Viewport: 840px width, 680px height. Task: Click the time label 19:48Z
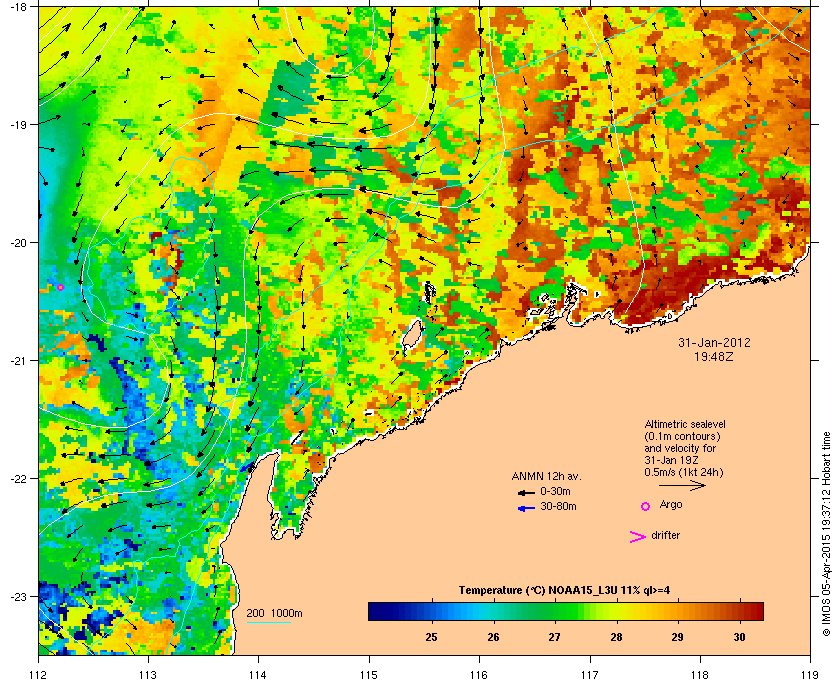(x=714, y=356)
